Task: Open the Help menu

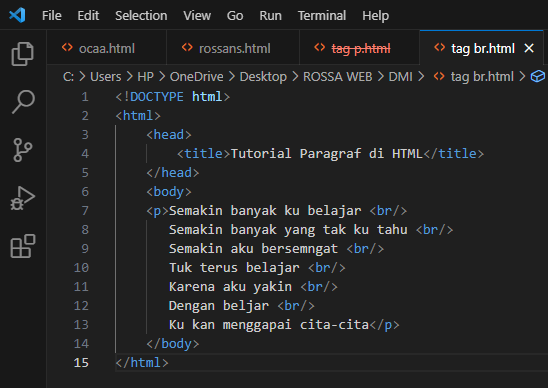Action: tap(375, 15)
